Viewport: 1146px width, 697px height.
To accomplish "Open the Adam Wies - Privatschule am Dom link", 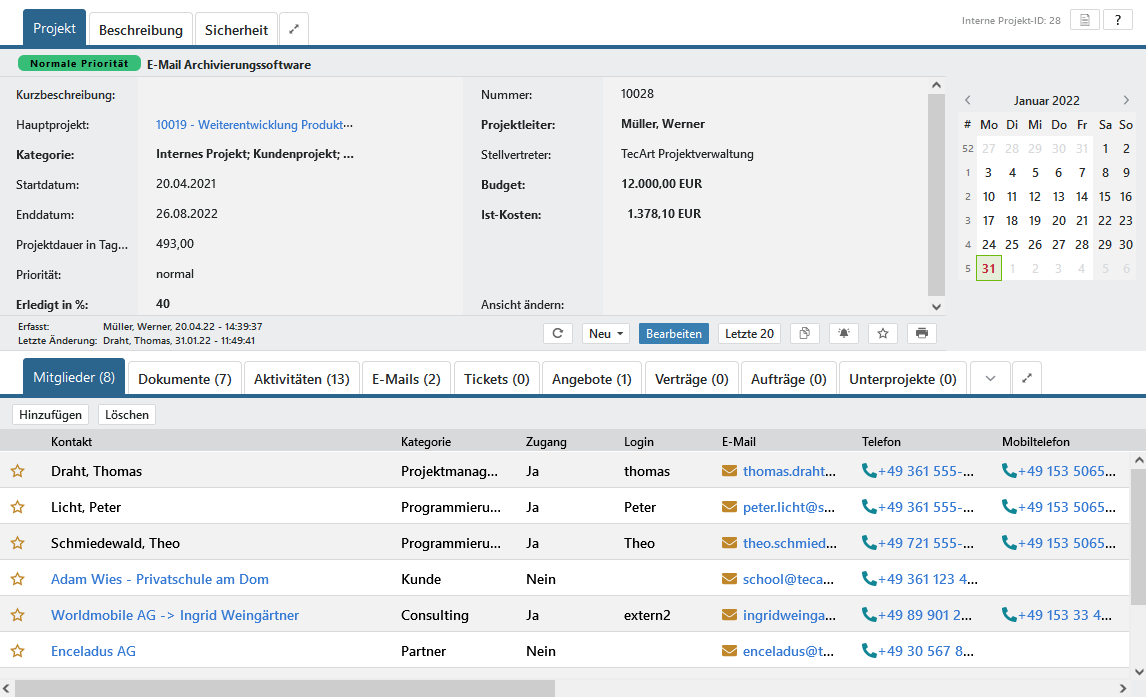I will point(160,579).
